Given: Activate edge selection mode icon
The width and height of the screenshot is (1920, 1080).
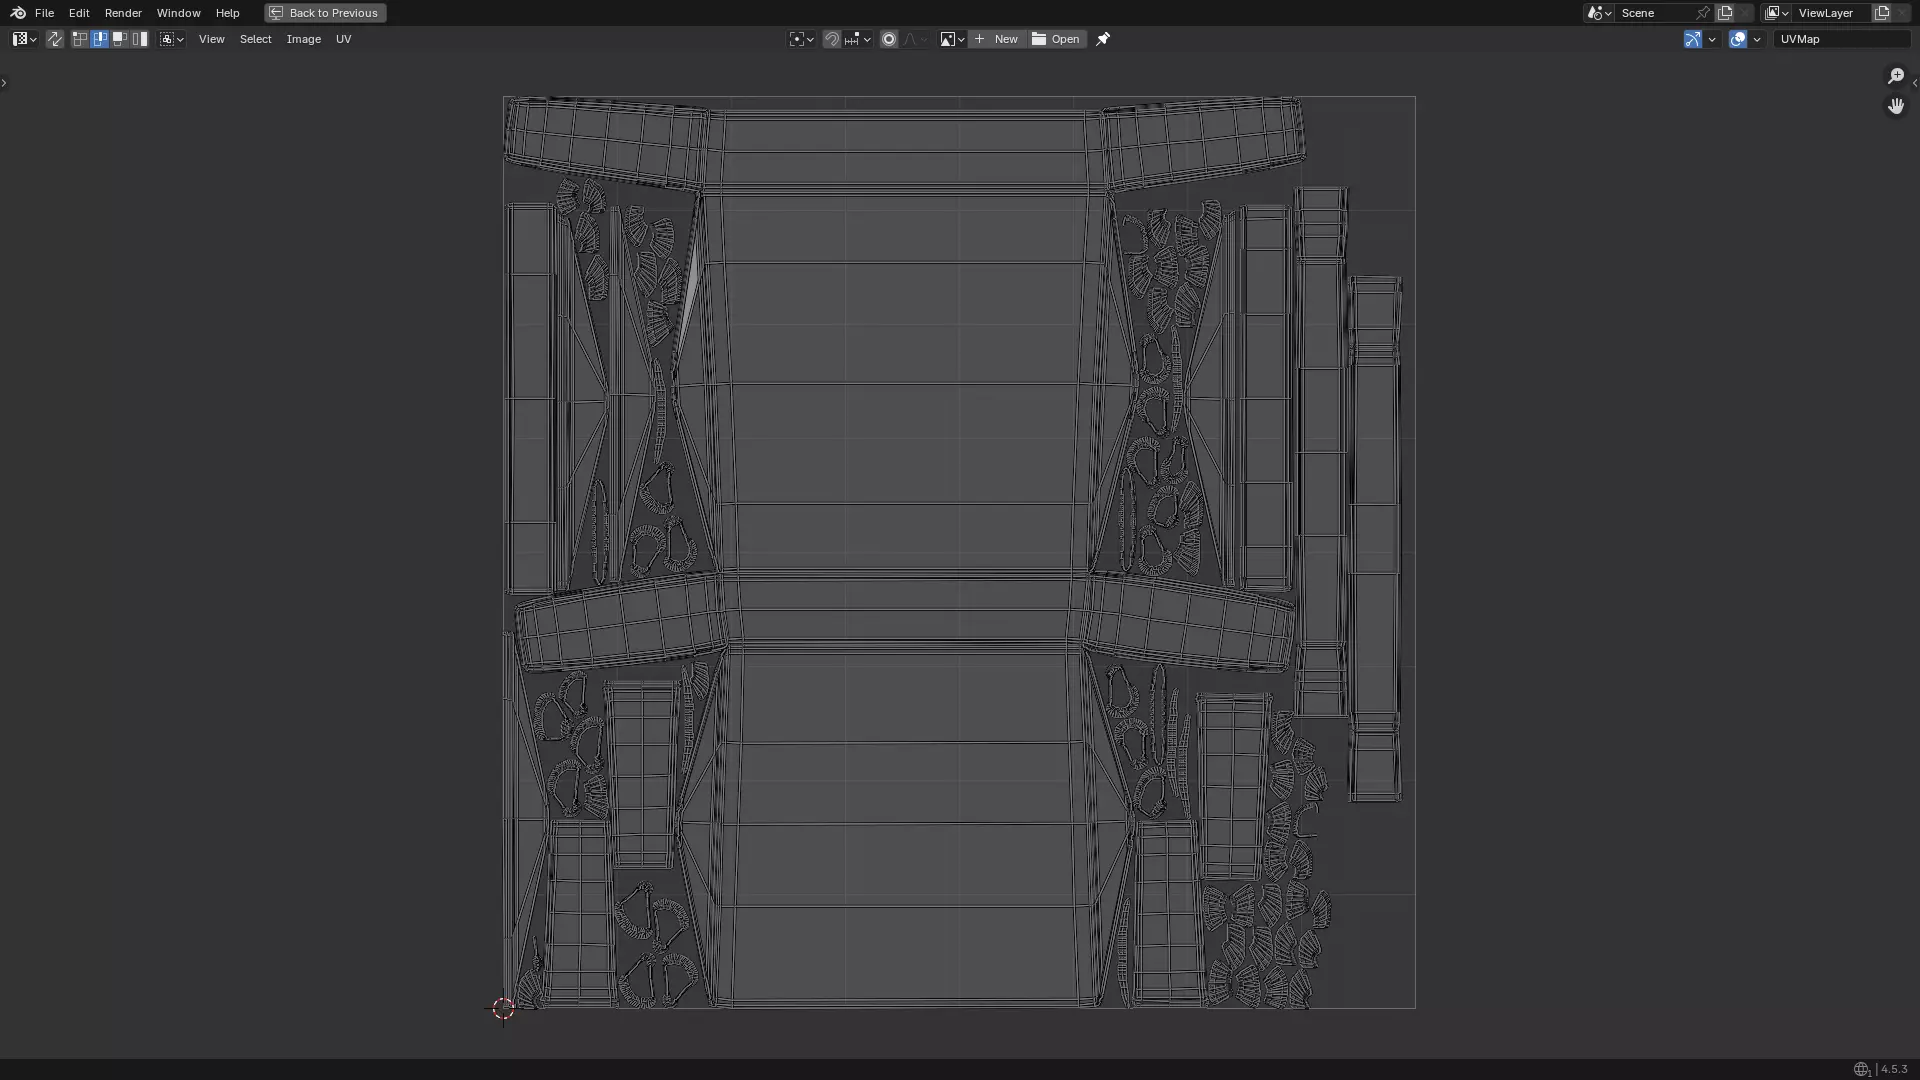Looking at the screenshot, I should point(100,39).
